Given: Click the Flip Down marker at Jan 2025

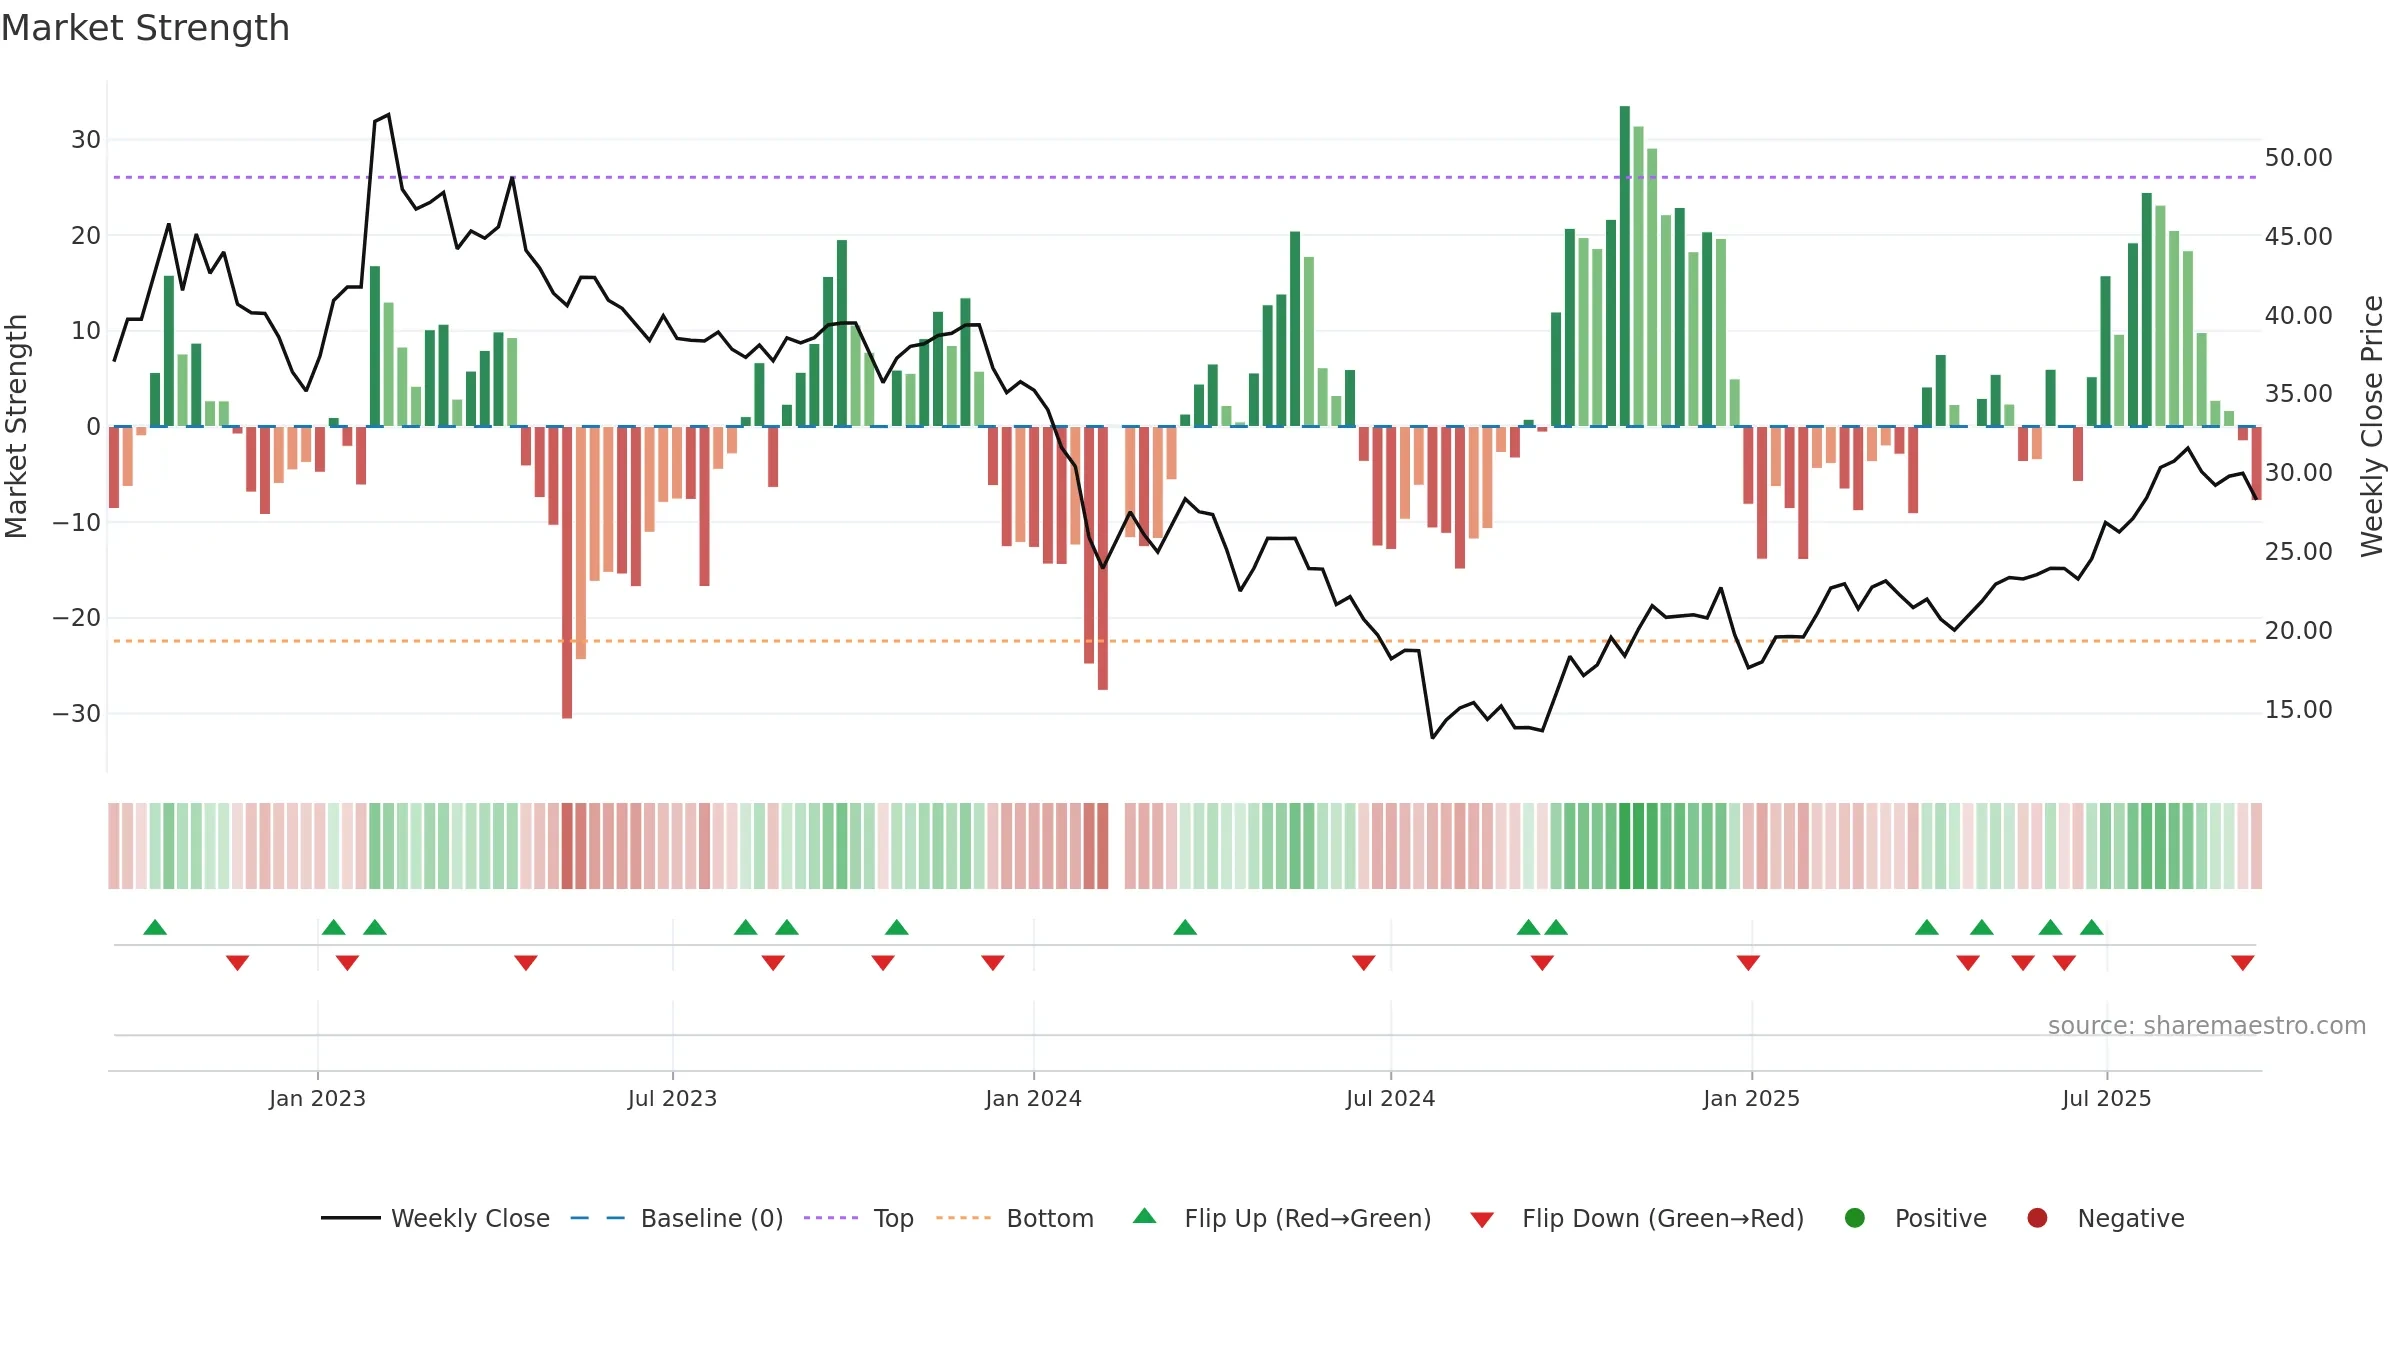Looking at the screenshot, I should click(1748, 962).
